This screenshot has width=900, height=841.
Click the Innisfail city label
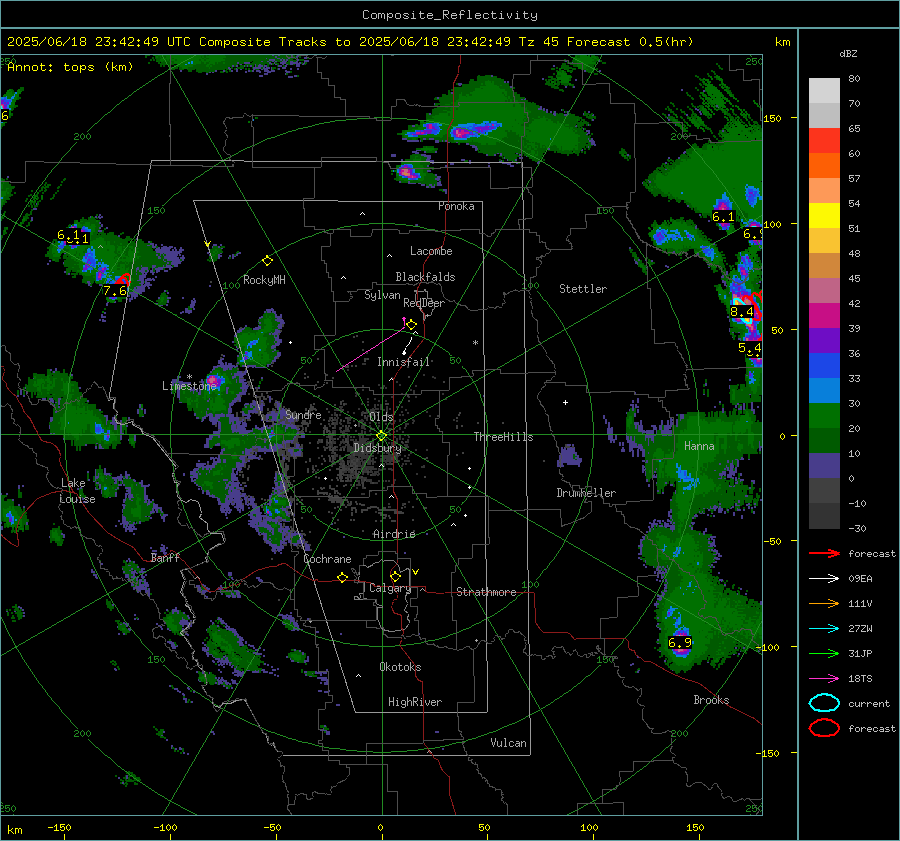point(404,362)
